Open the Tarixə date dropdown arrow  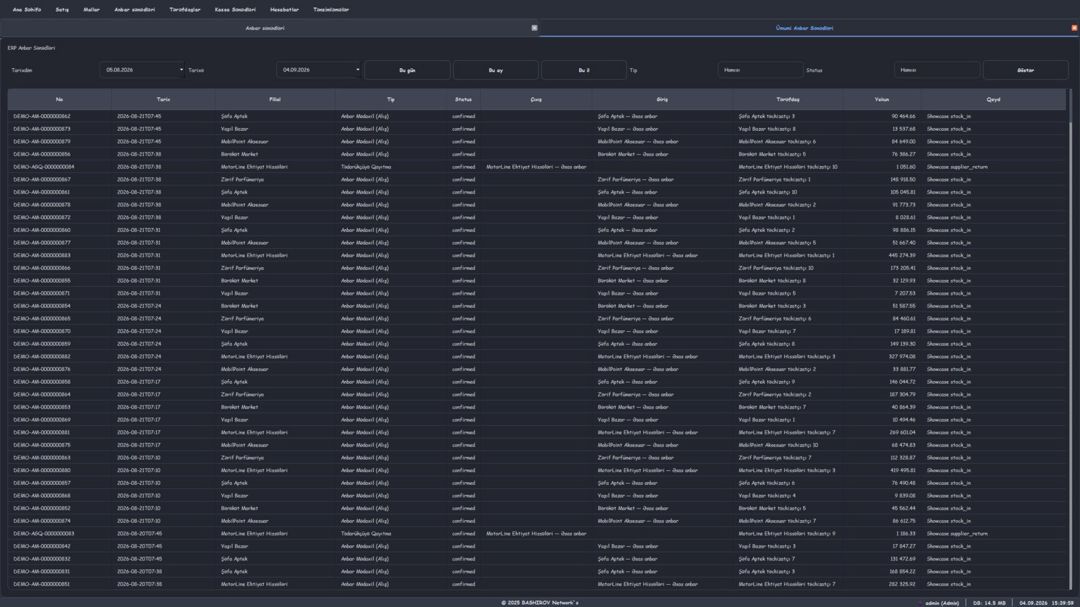coord(357,70)
